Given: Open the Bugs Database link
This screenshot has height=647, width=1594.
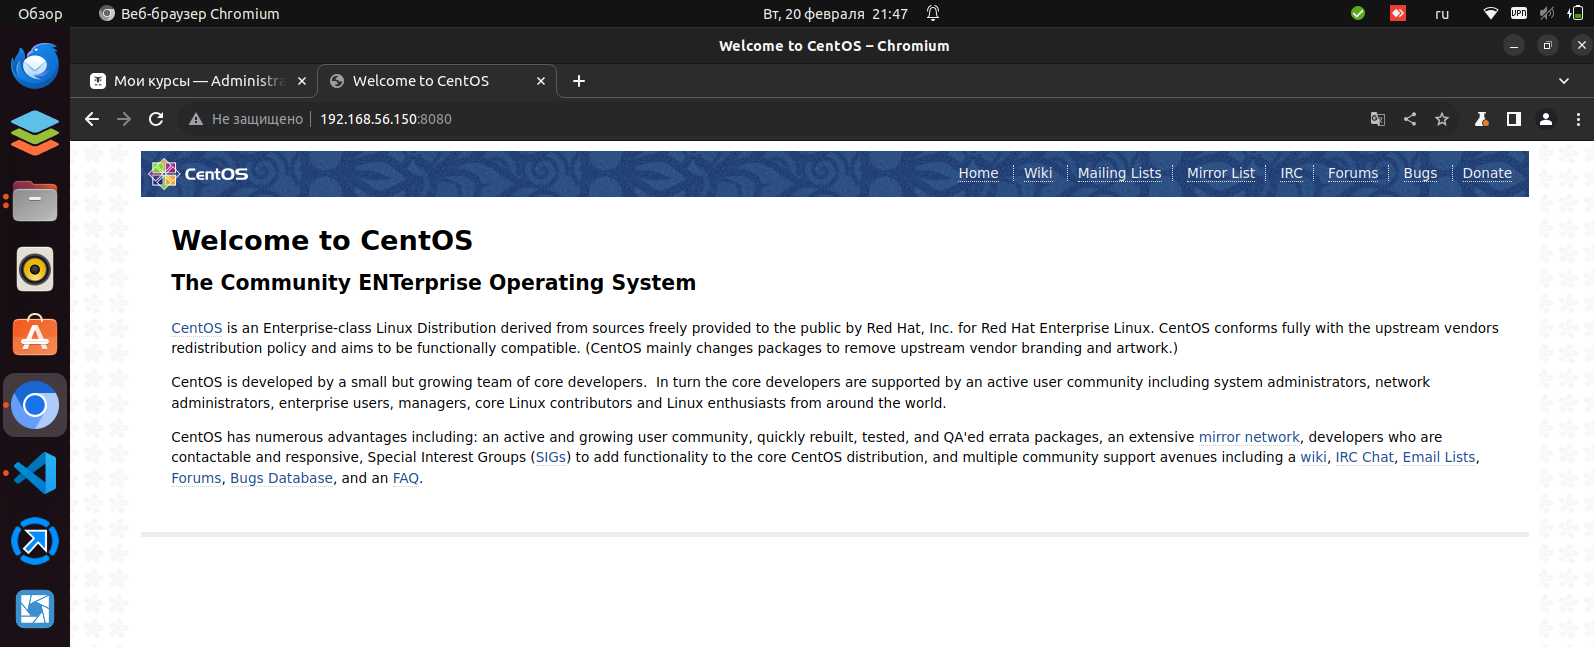Looking at the screenshot, I should tap(281, 478).
